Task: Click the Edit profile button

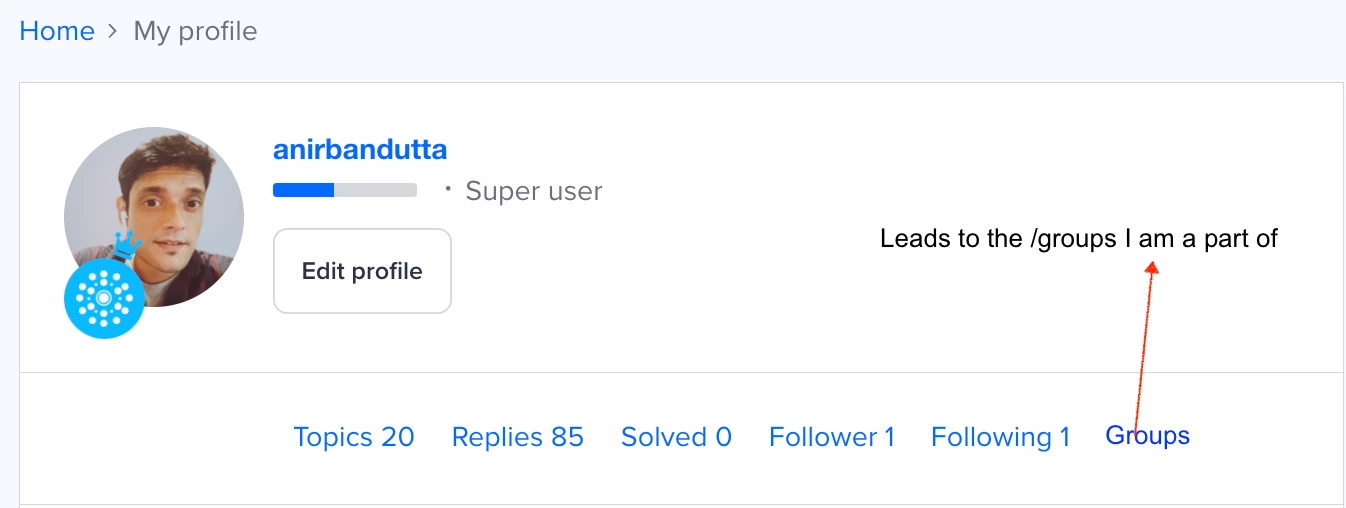Action: pyautogui.click(x=362, y=271)
